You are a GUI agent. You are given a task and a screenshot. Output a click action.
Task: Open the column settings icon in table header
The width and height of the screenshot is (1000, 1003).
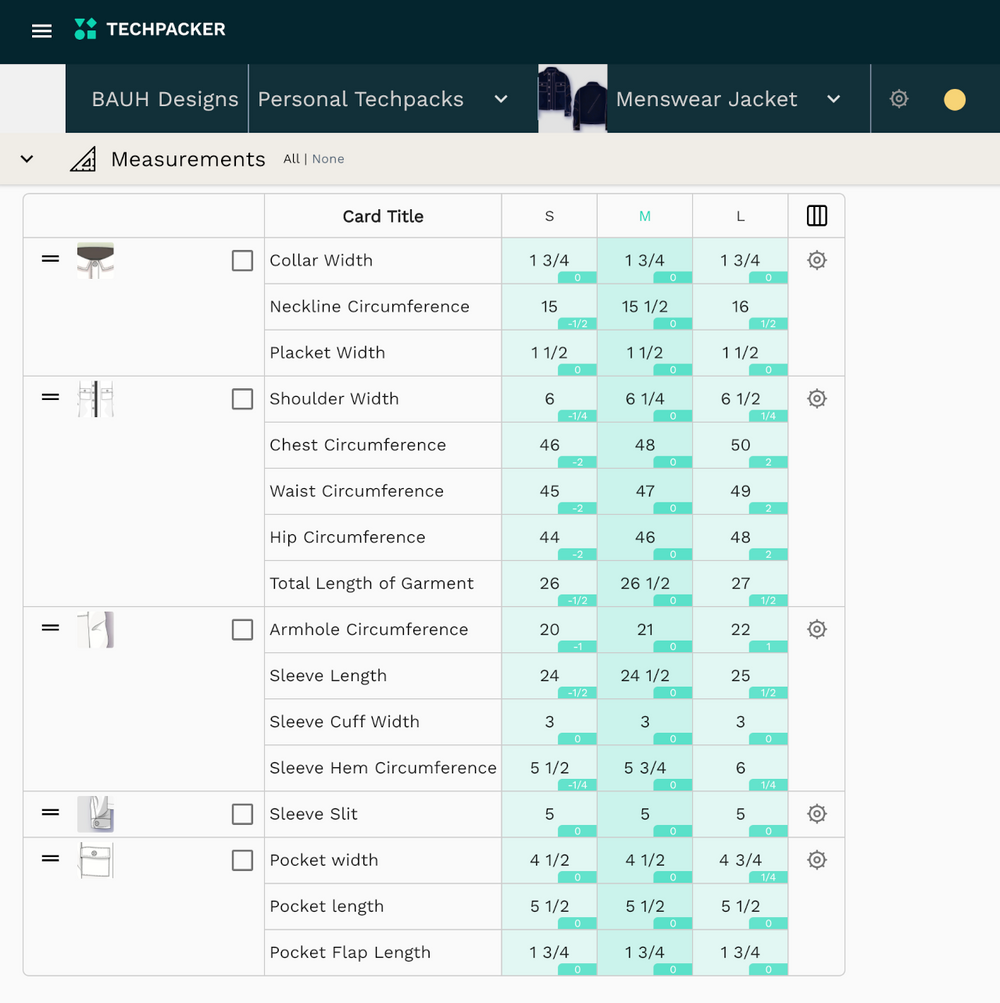(x=816, y=215)
